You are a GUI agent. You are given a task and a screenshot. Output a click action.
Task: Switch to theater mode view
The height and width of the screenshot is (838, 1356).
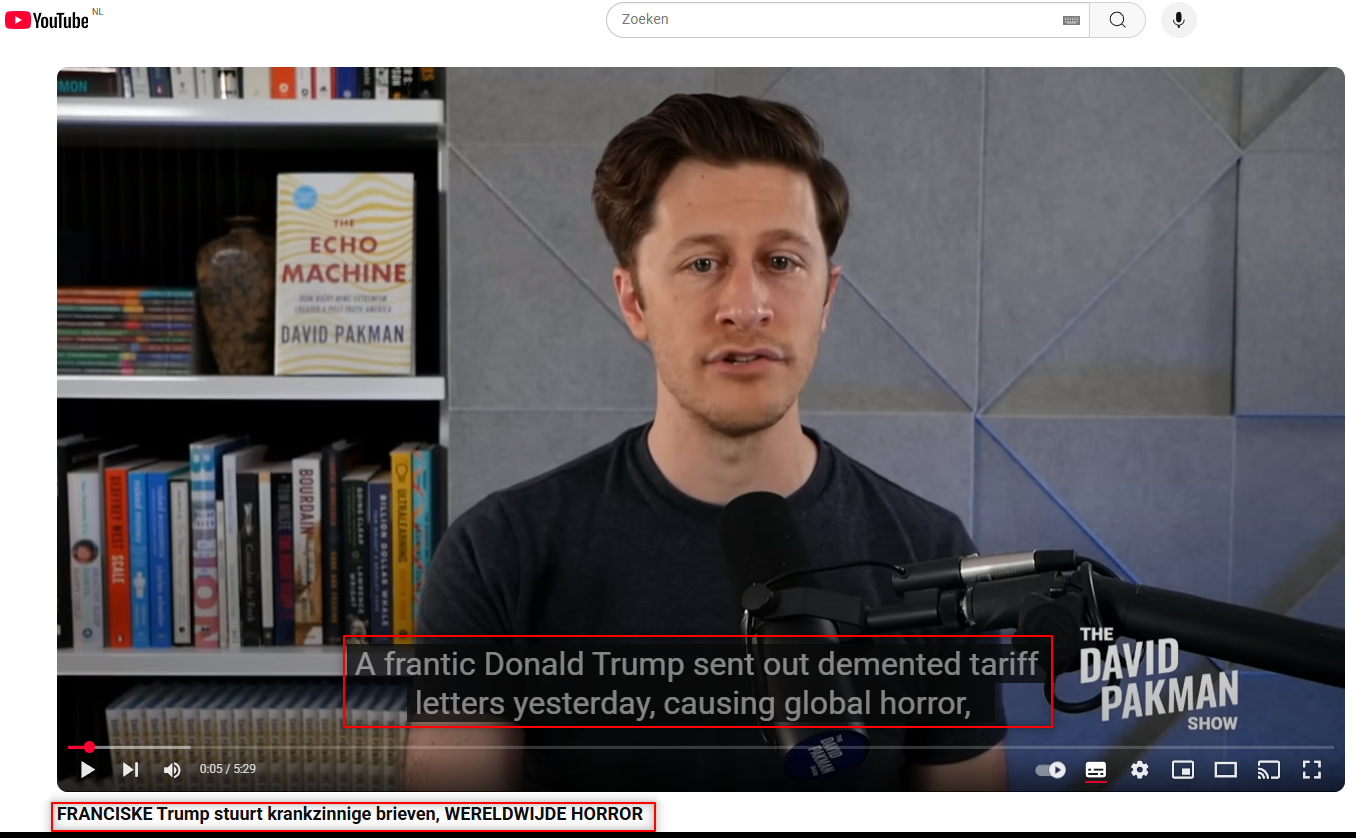[1226, 770]
